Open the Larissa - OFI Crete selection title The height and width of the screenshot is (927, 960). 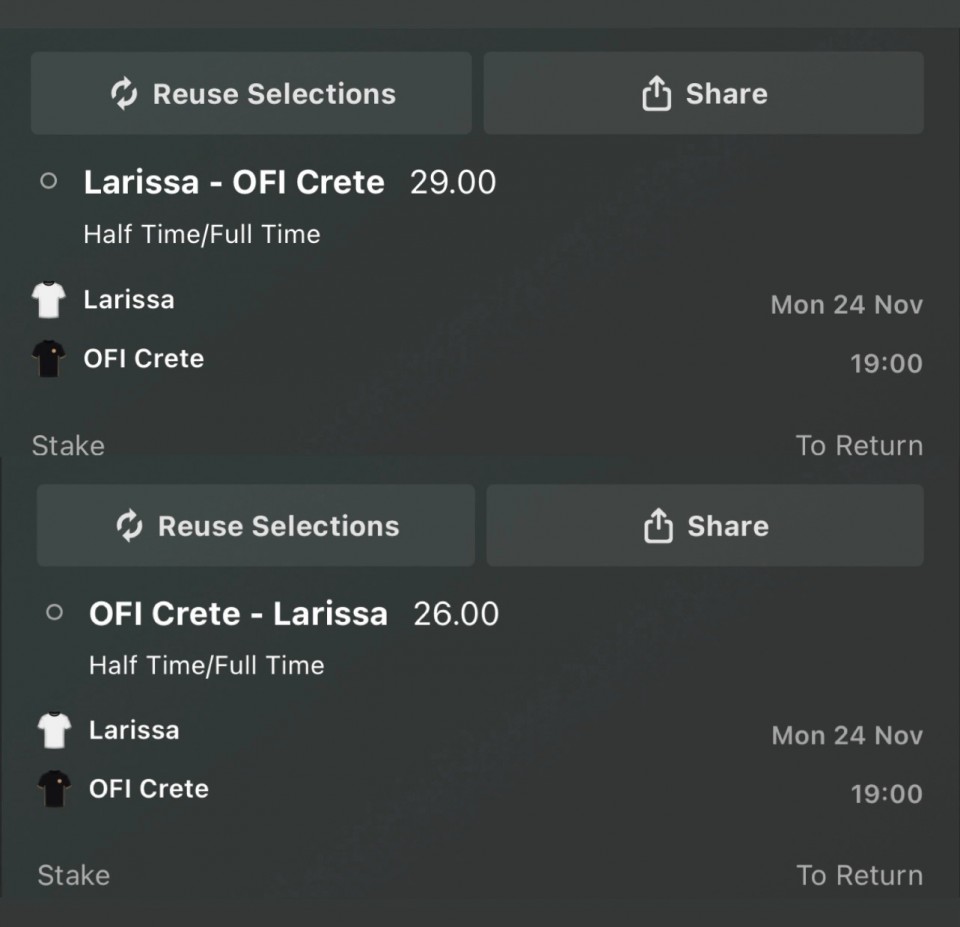pyautogui.click(x=234, y=182)
